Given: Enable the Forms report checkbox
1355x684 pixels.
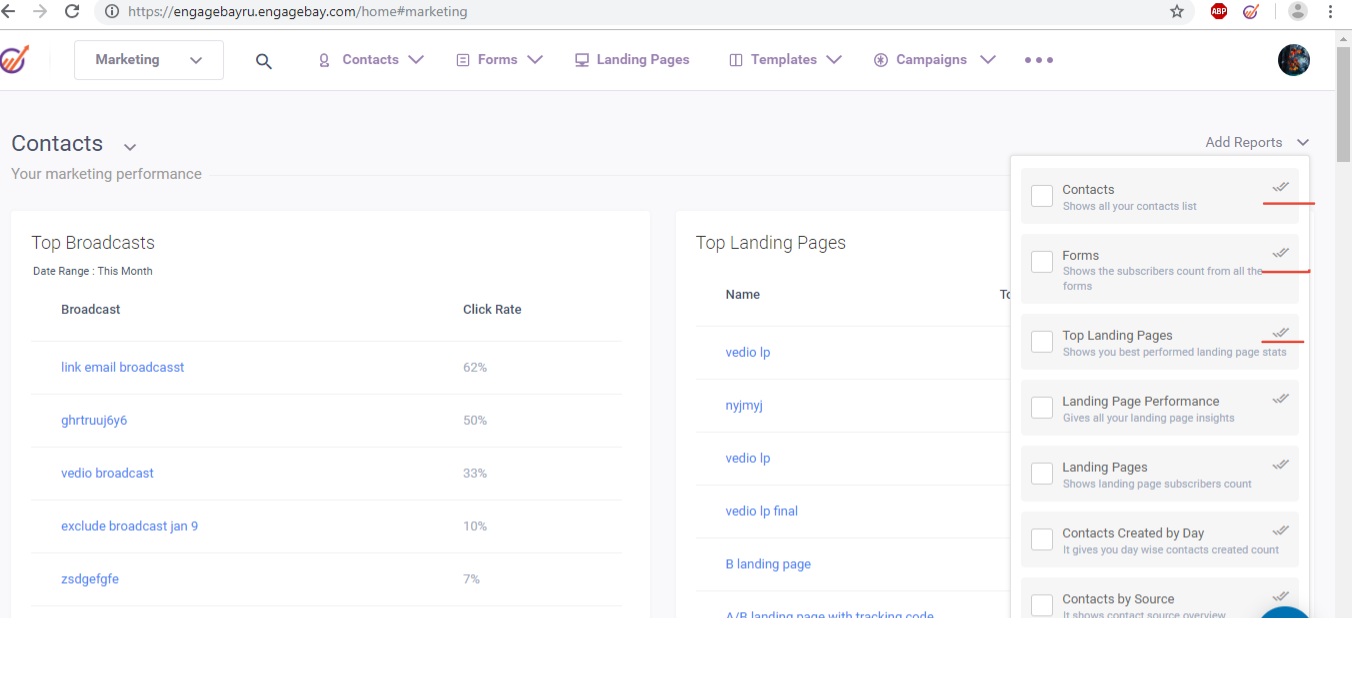Looking at the screenshot, I should click(1042, 262).
